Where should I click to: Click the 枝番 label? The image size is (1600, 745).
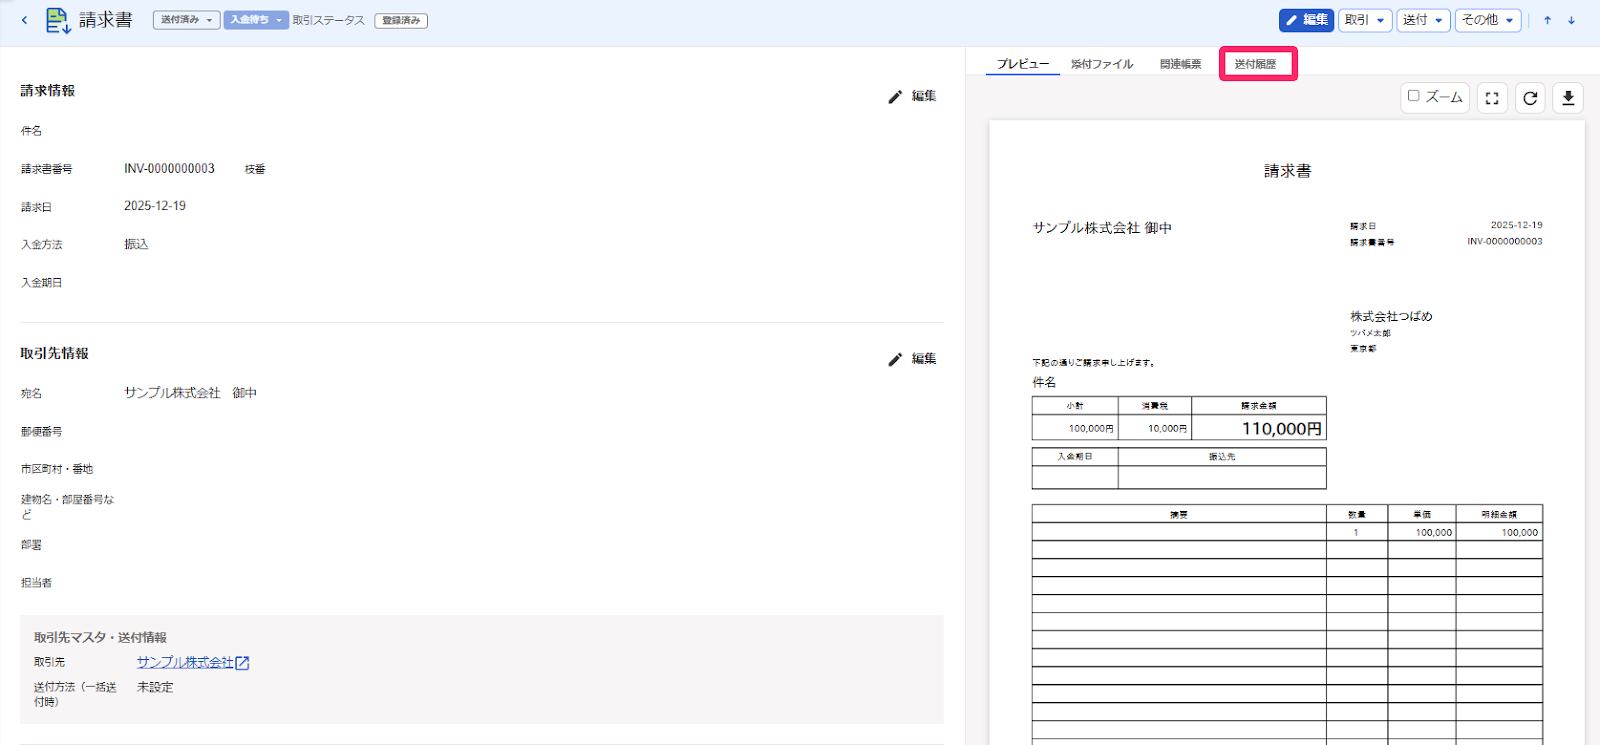(x=255, y=169)
